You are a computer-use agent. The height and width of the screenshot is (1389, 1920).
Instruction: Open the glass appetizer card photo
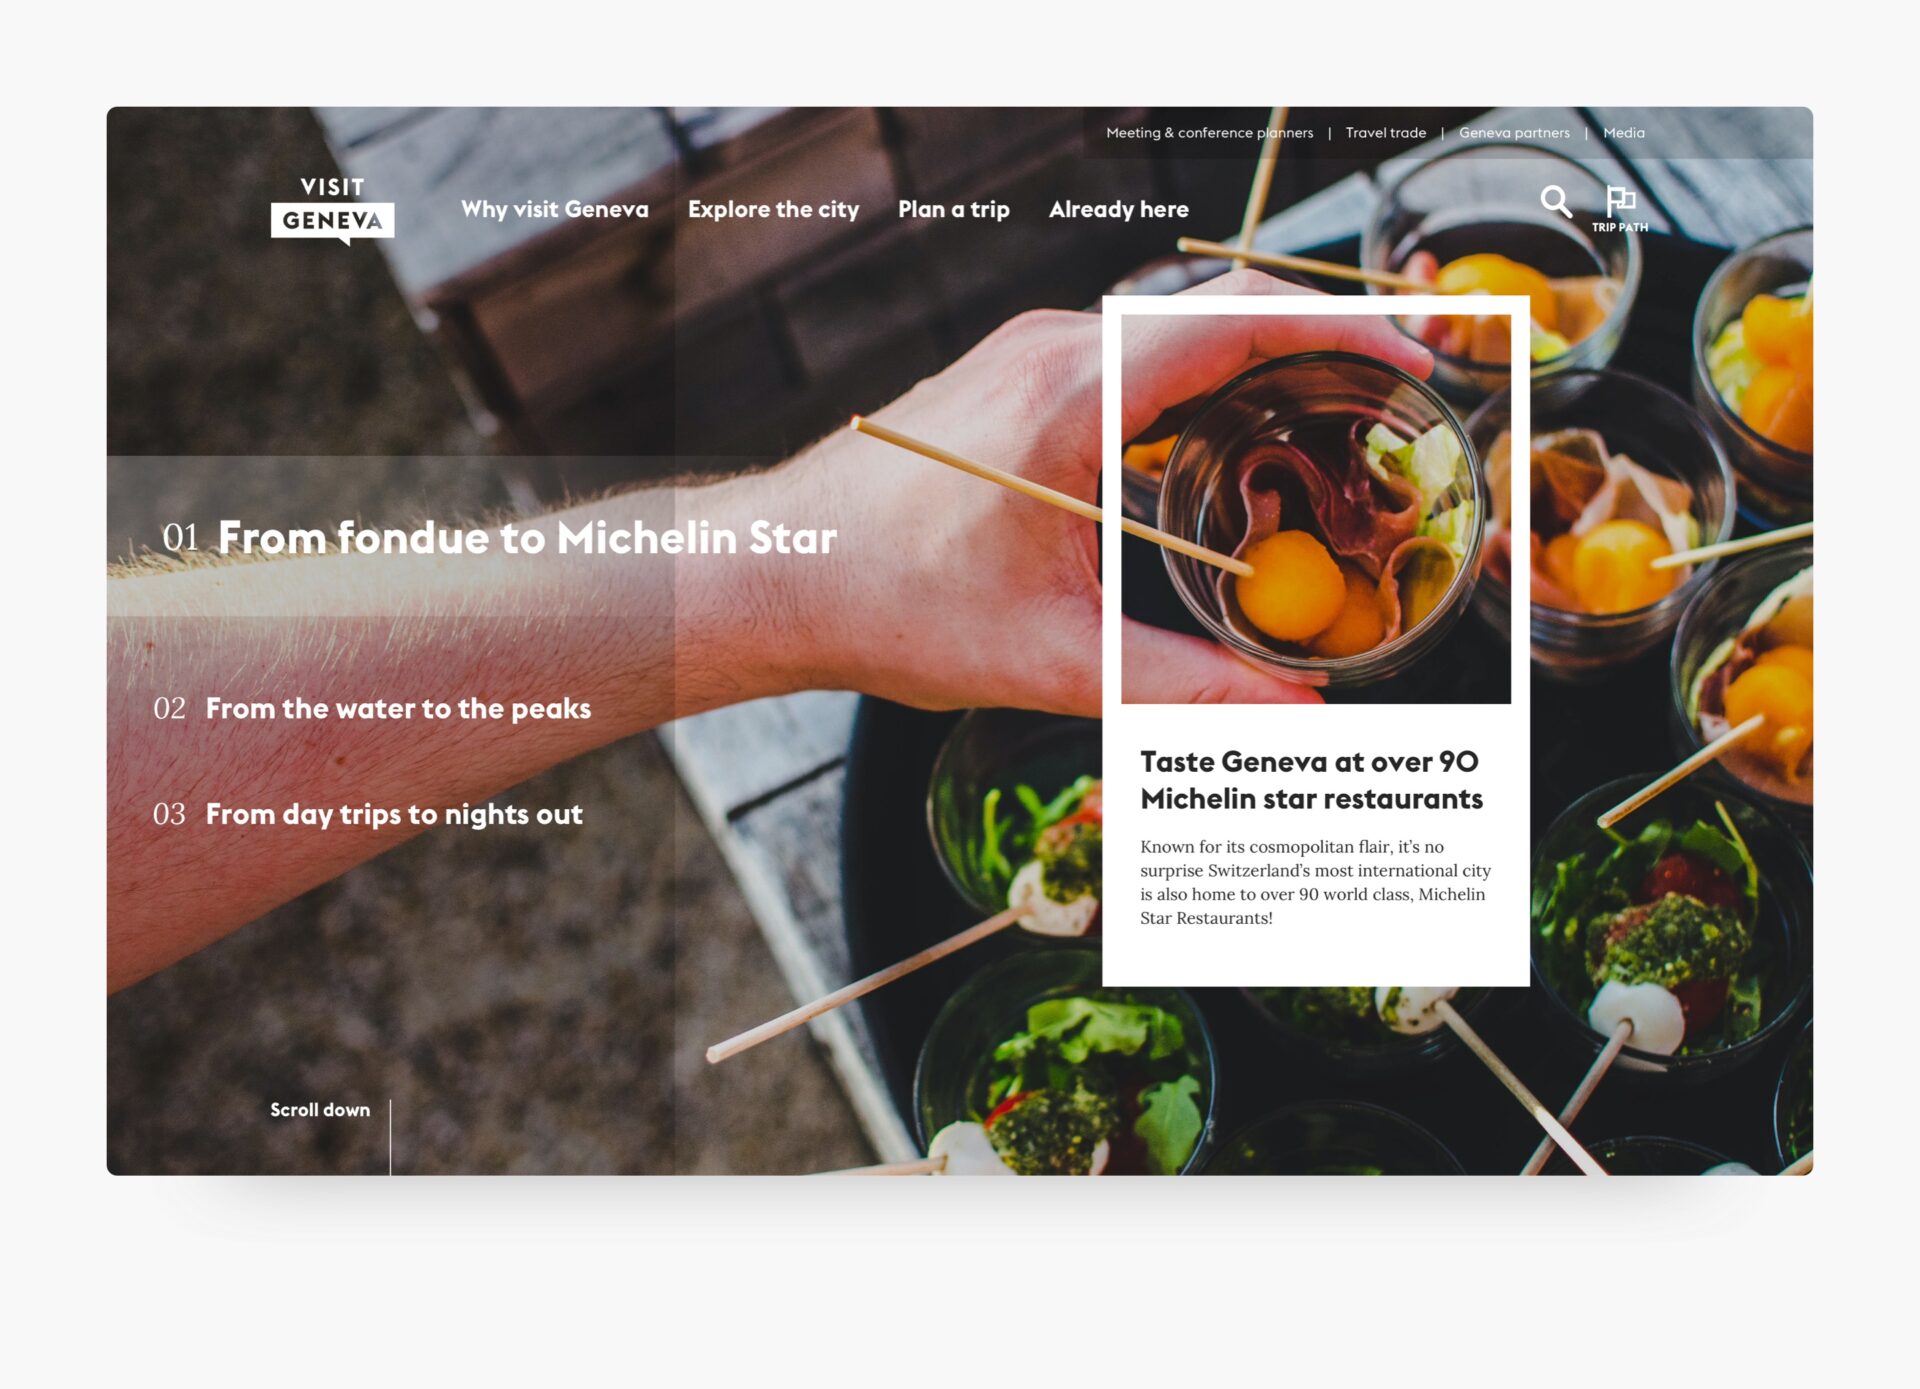coord(1316,509)
